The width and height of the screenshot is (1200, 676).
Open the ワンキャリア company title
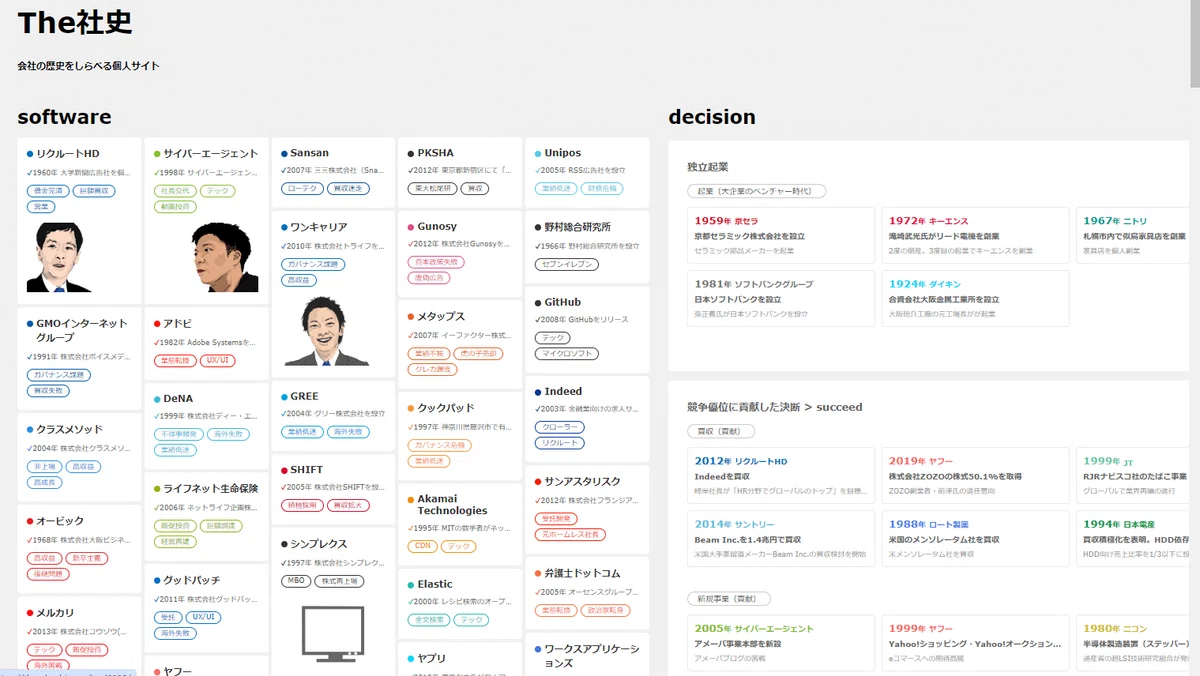(x=318, y=228)
